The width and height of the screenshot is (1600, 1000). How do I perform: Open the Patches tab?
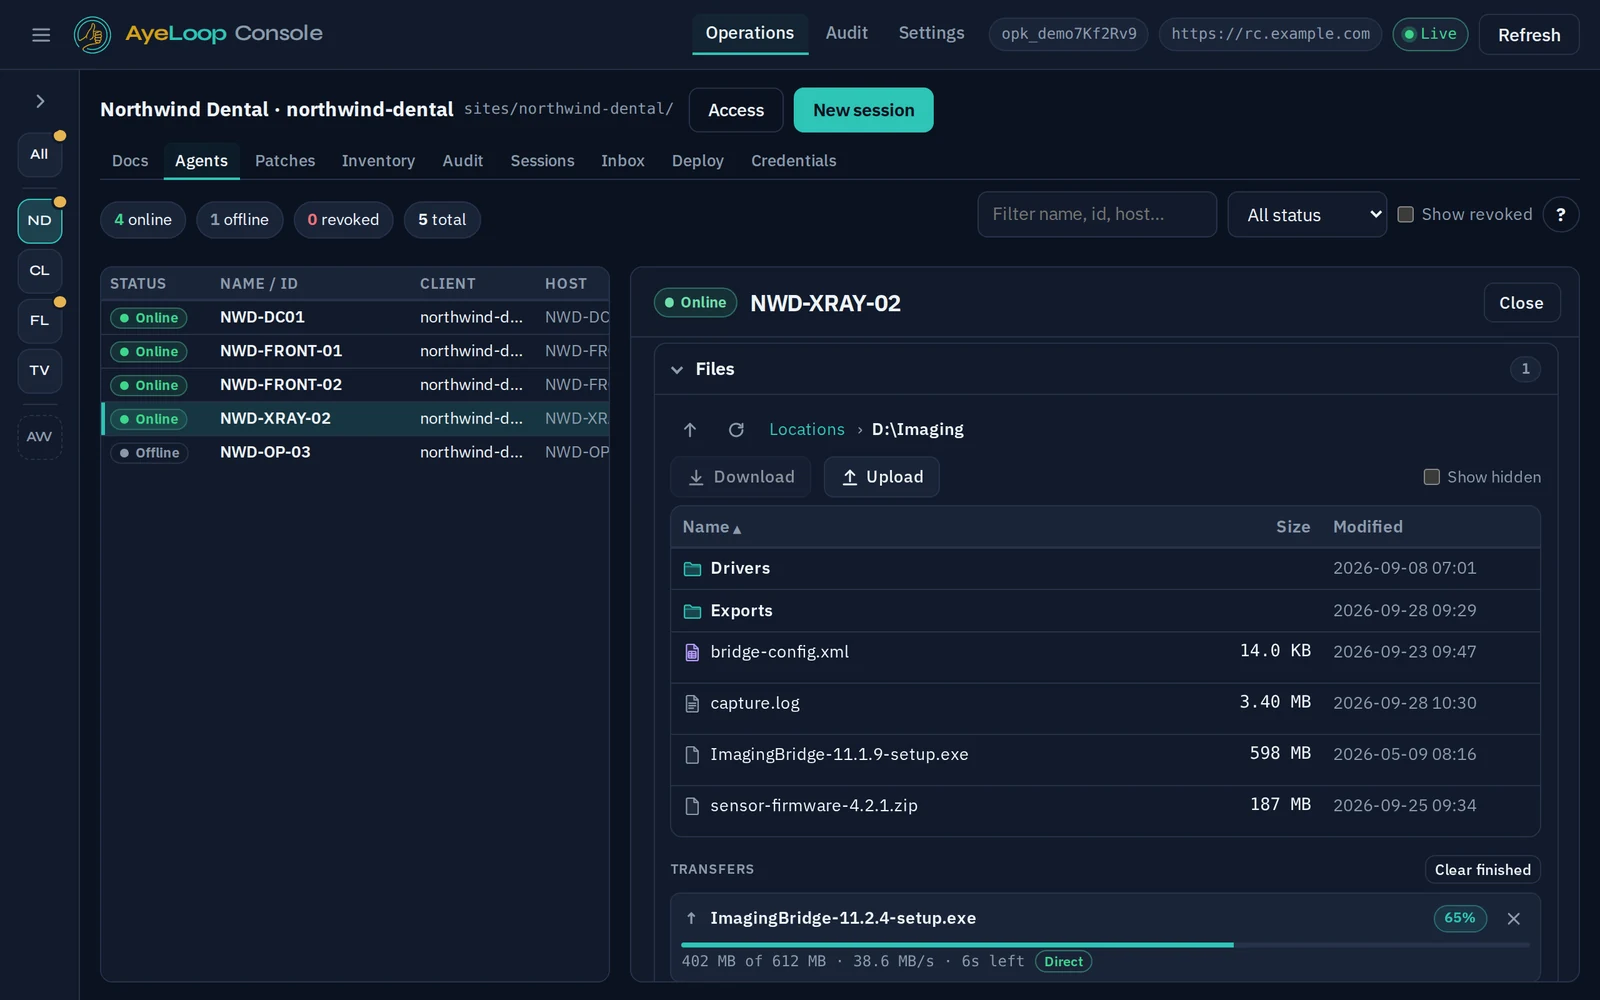coord(285,161)
